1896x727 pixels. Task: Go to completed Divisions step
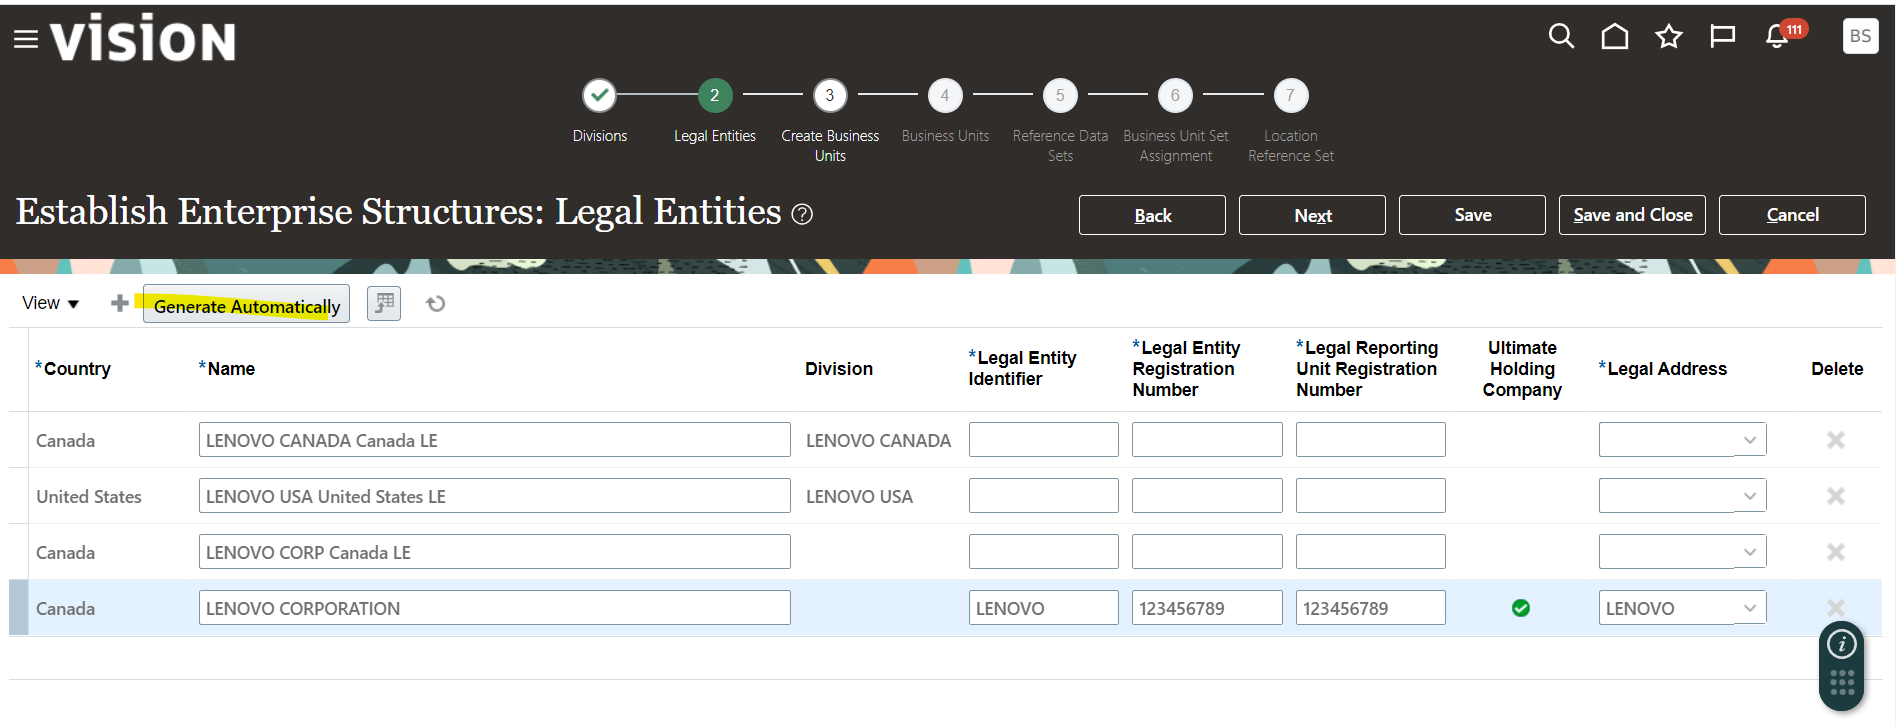pos(600,96)
